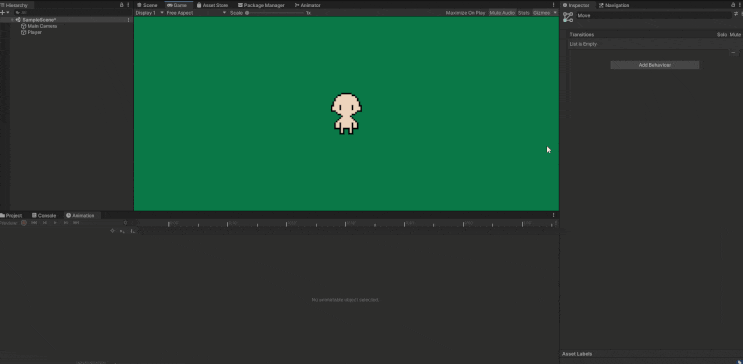Click the Add Event icon
Image resolution: width=743 pixels, height=364 pixels.
(133, 231)
